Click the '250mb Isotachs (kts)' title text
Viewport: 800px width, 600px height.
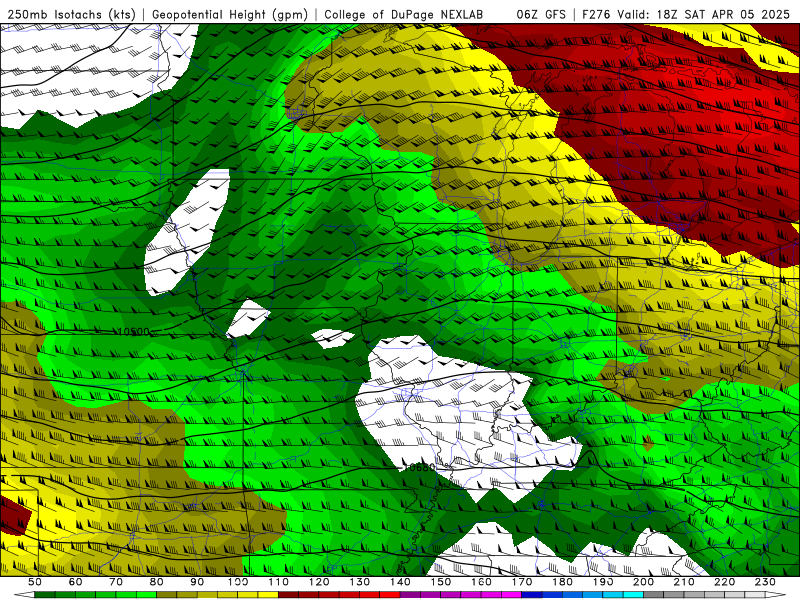point(71,14)
